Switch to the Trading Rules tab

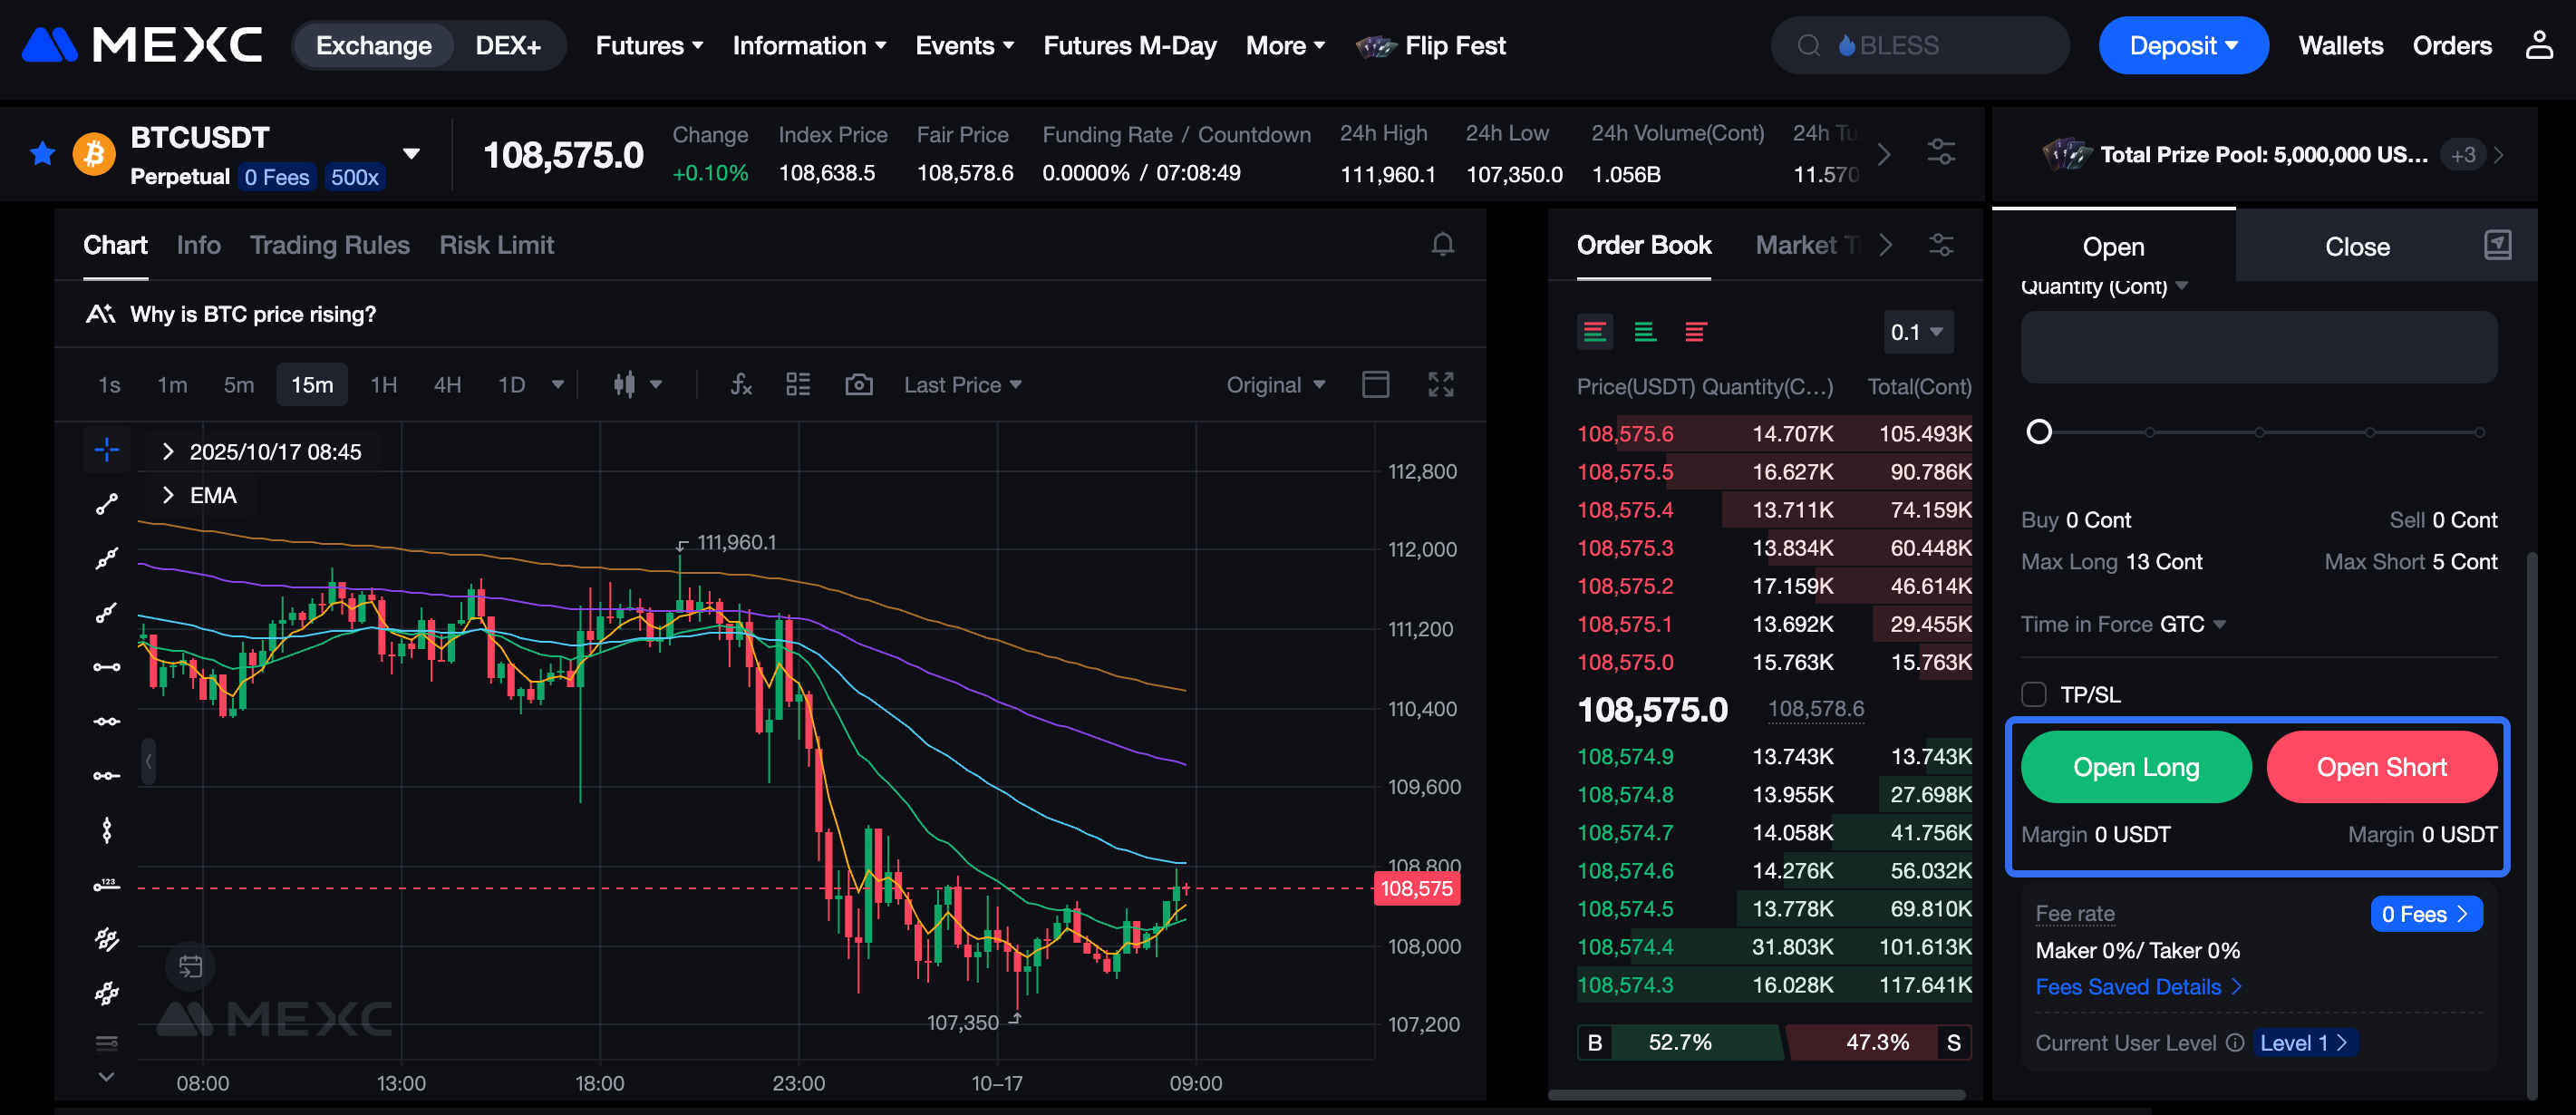(329, 245)
